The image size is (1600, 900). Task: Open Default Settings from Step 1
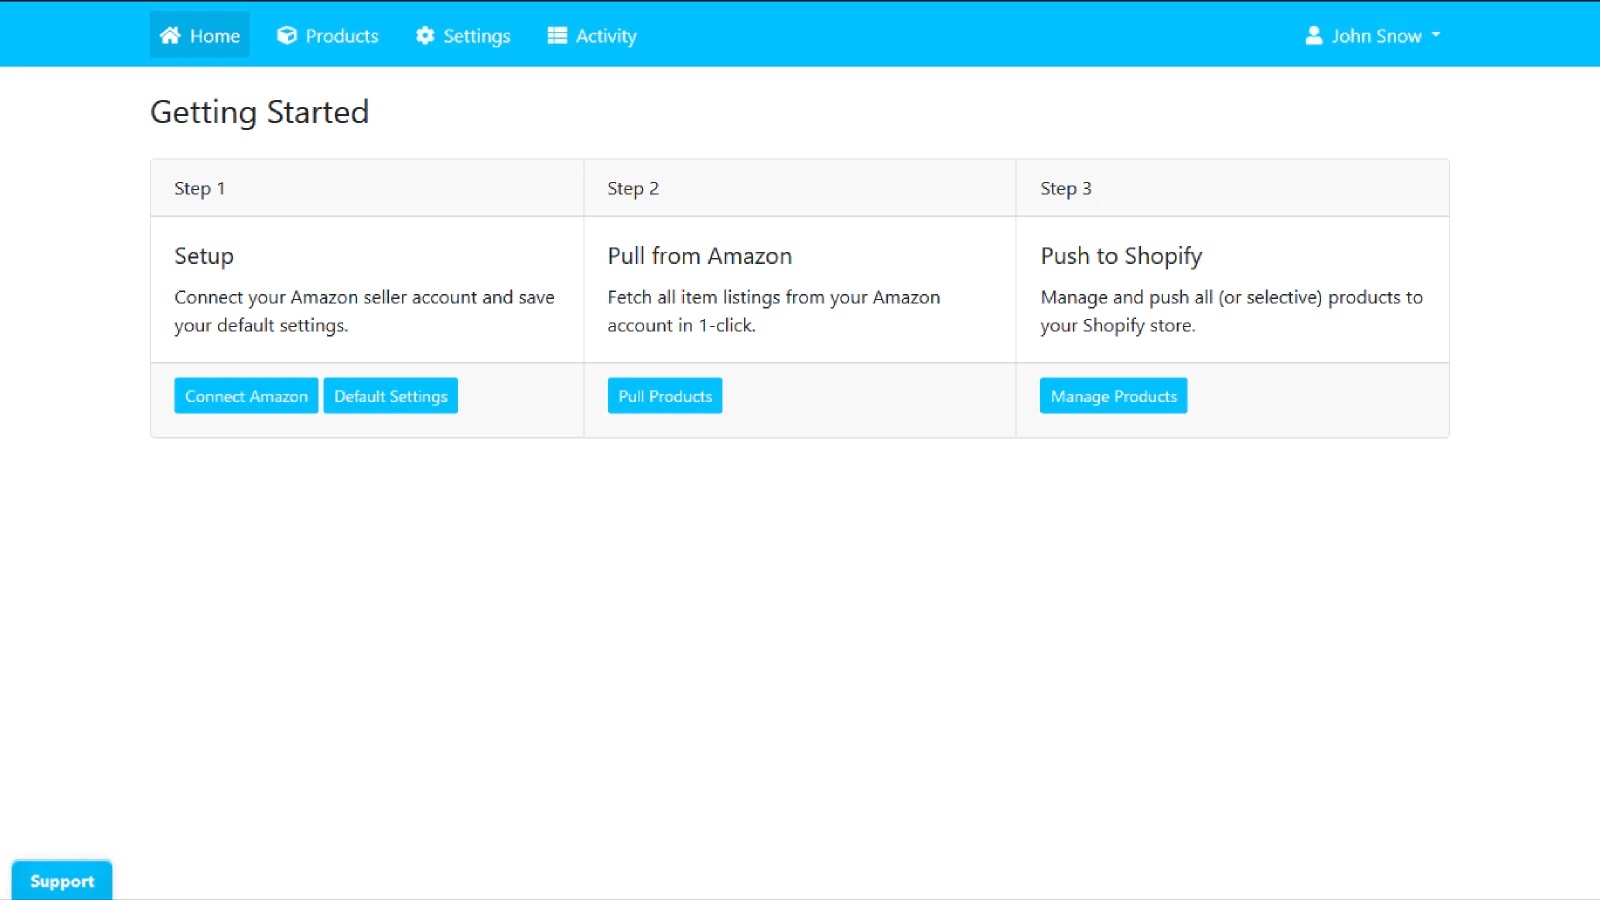coord(390,396)
